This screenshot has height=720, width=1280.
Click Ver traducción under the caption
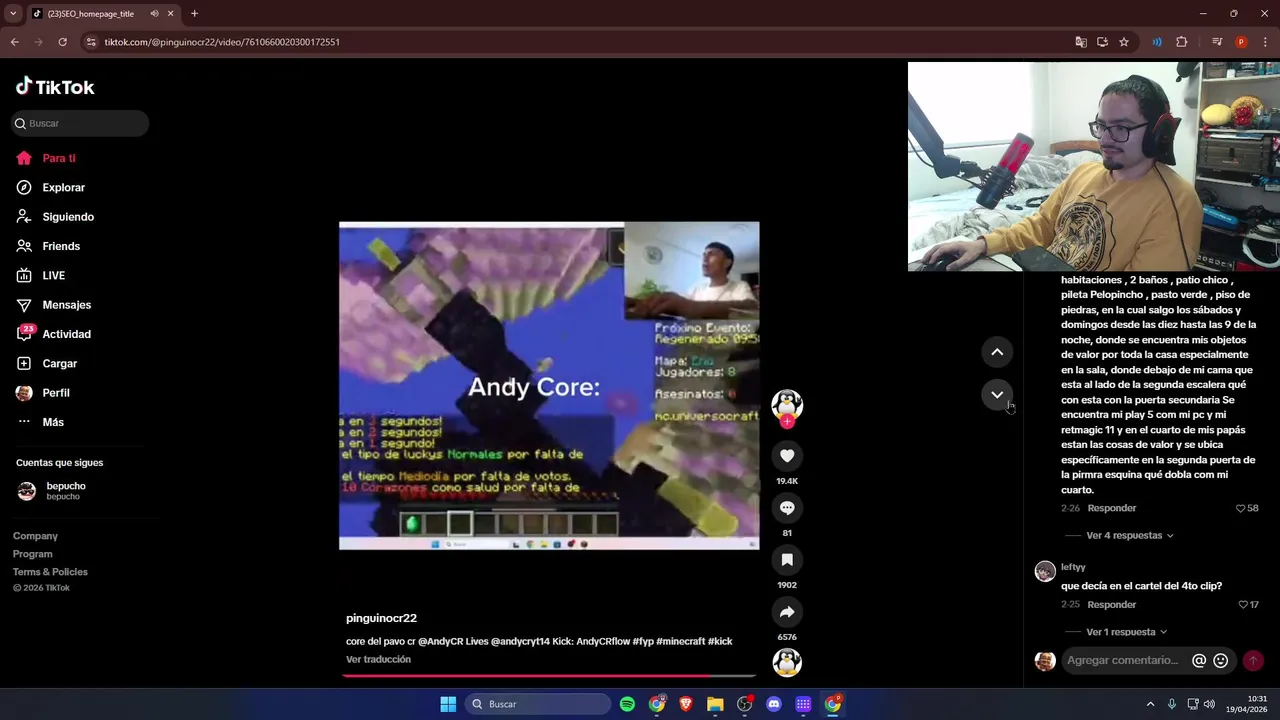pos(378,659)
